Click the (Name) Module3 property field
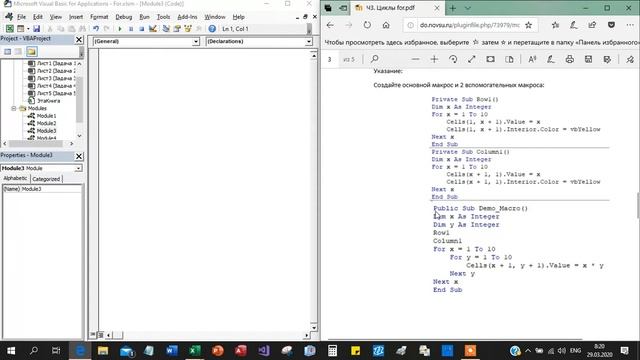The width and height of the screenshot is (640, 360). pos(42,189)
